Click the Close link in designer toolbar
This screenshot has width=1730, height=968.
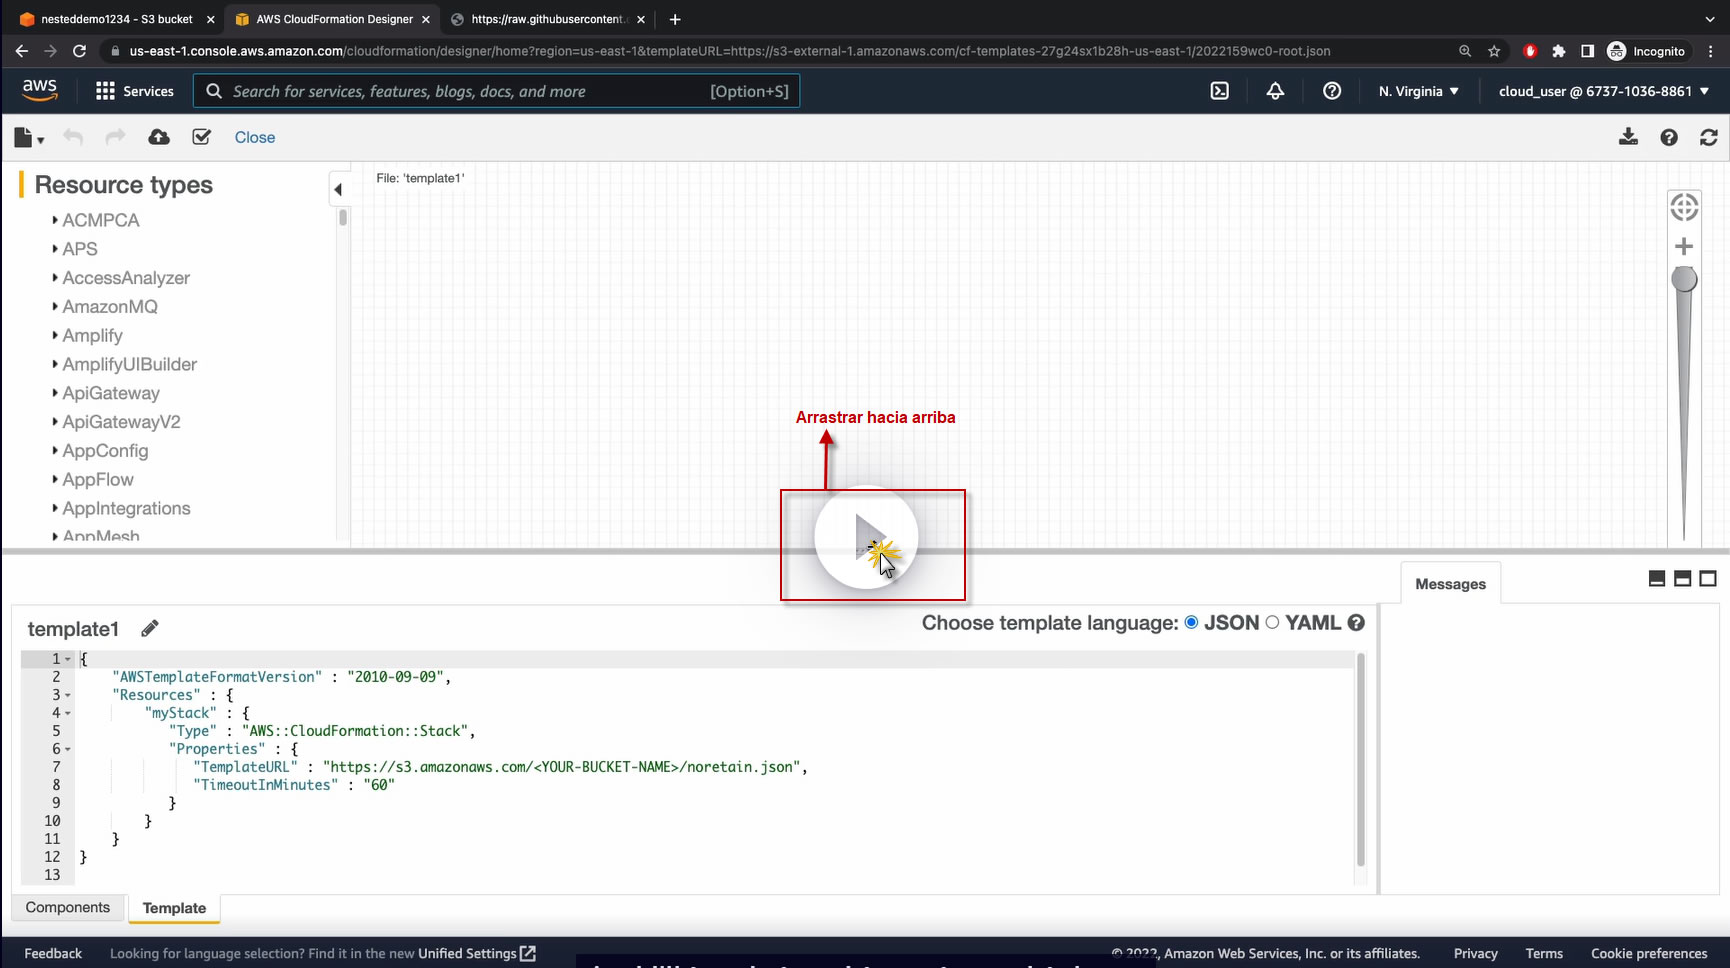(255, 137)
